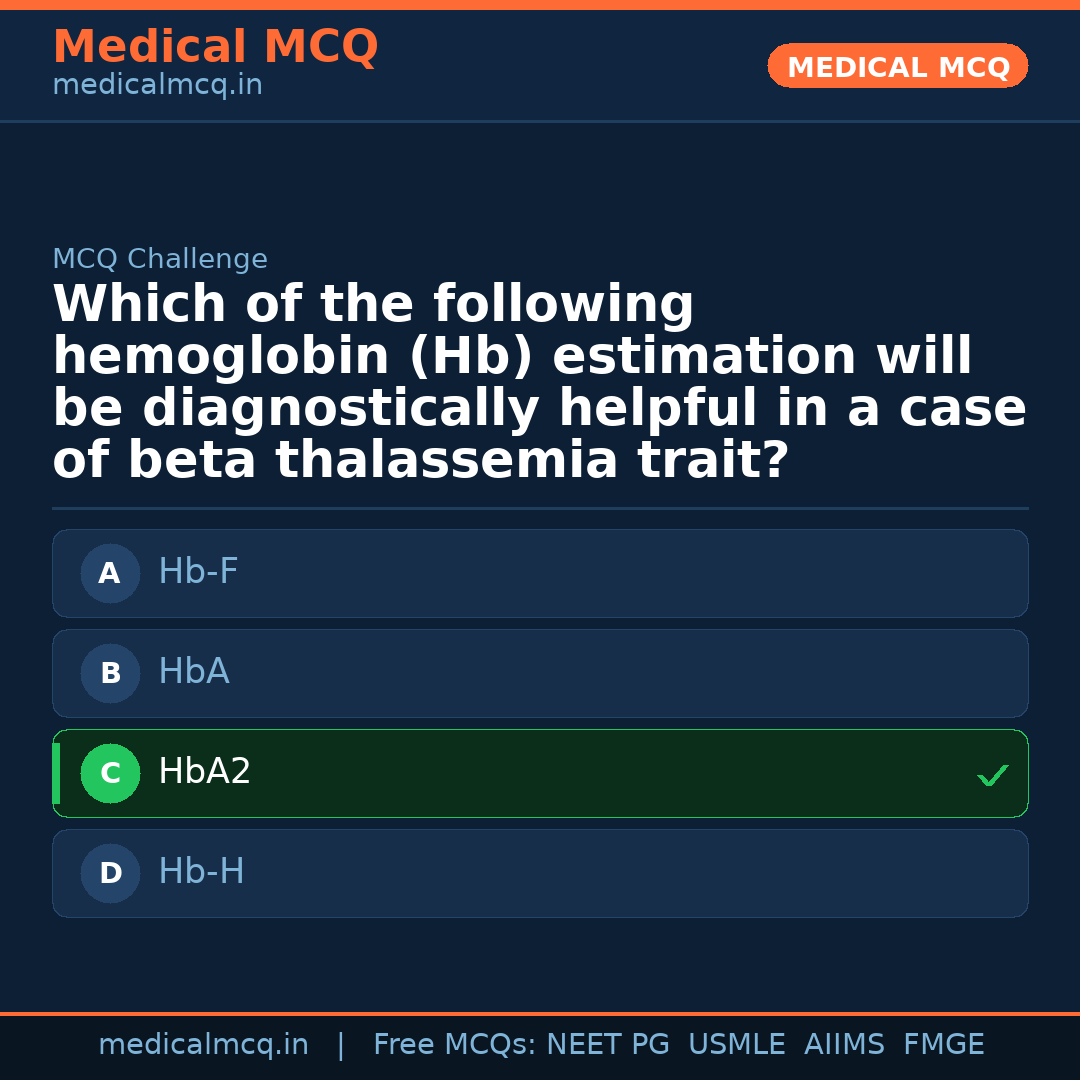This screenshot has width=1080, height=1080.
Task: Click the USMLE footer text
Action: tap(737, 1045)
